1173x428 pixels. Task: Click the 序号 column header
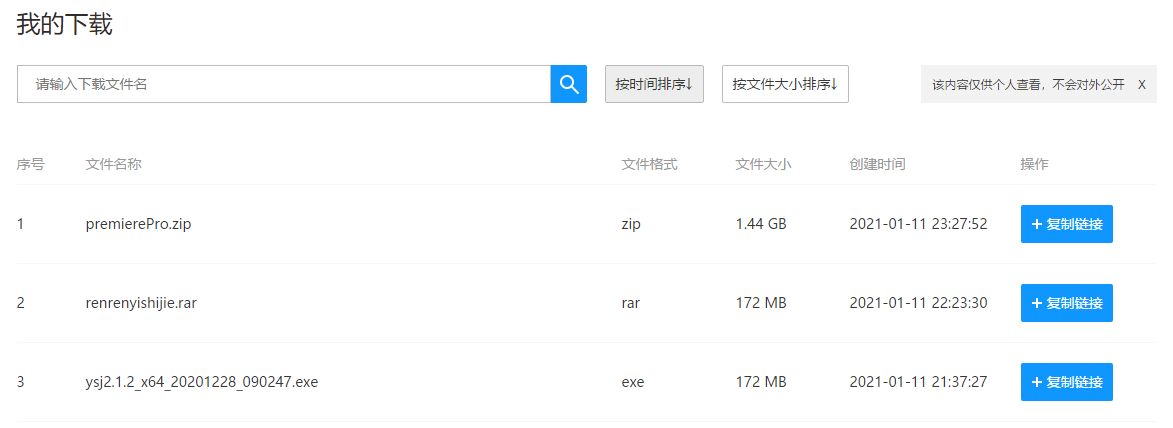31,164
